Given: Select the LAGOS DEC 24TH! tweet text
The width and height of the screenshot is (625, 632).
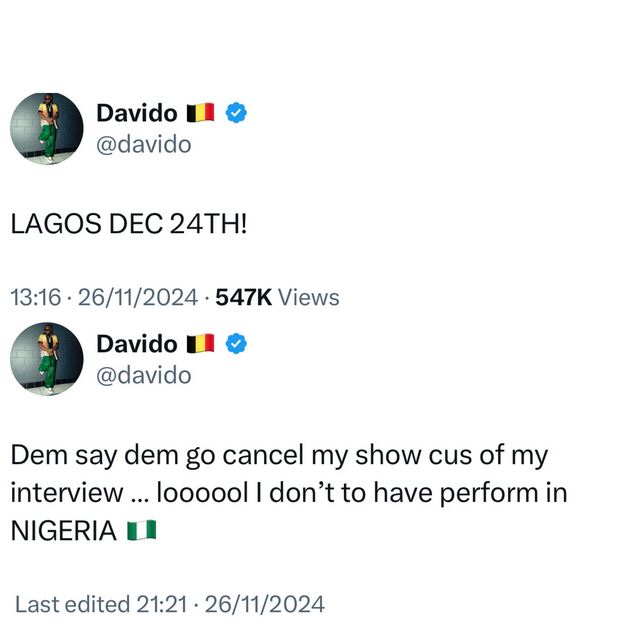Looking at the screenshot, I should pos(128,224).
